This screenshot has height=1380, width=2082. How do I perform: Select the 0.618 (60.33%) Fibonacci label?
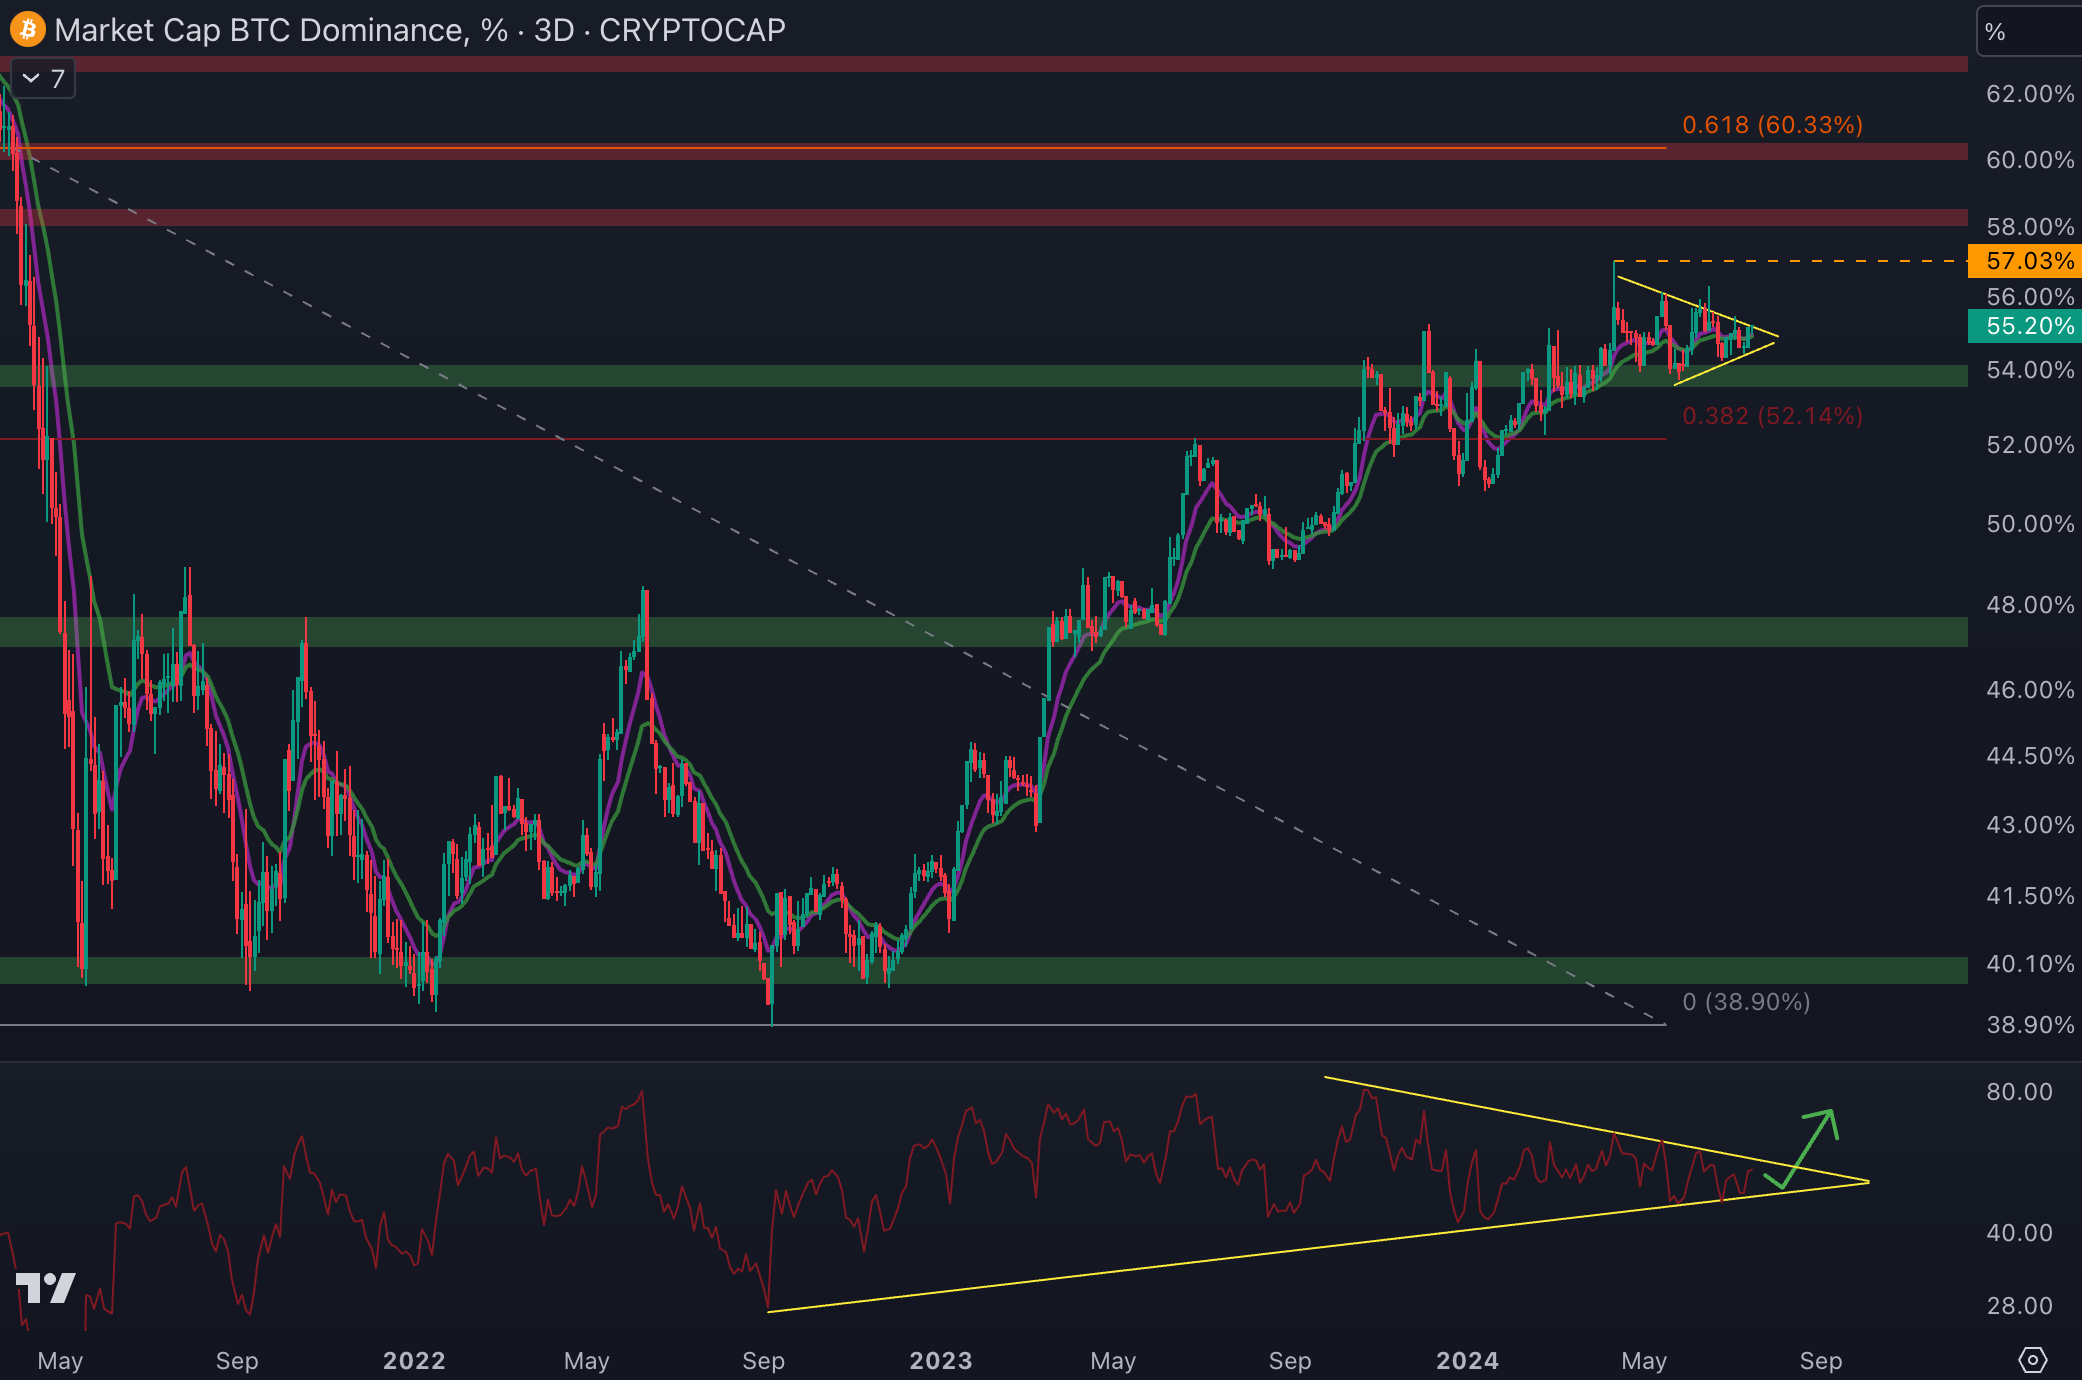tap(1772, 125)
